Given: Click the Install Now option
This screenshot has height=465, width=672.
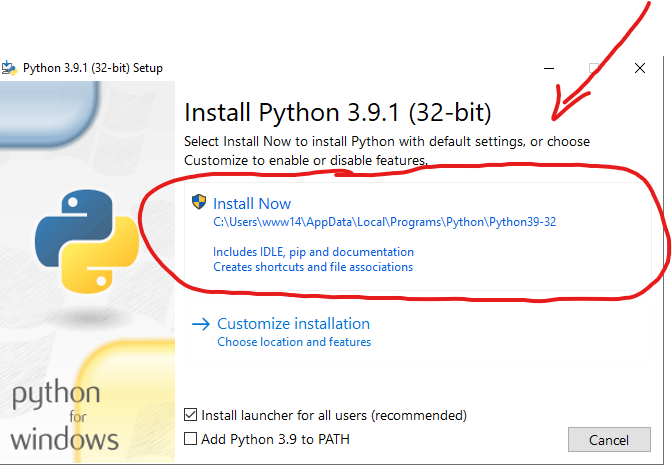Looking at the screenshot, I should click(418, 237).
